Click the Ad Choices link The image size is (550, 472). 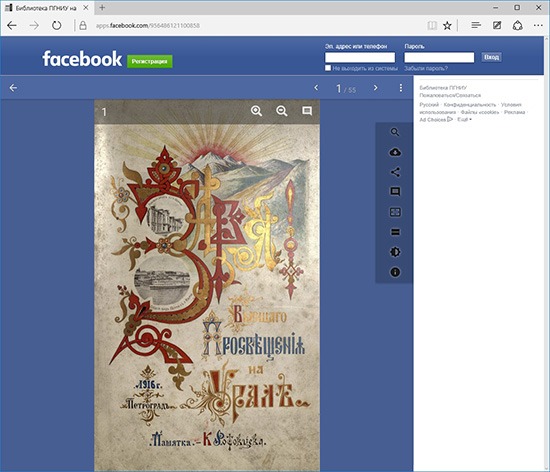pos(436,120)
